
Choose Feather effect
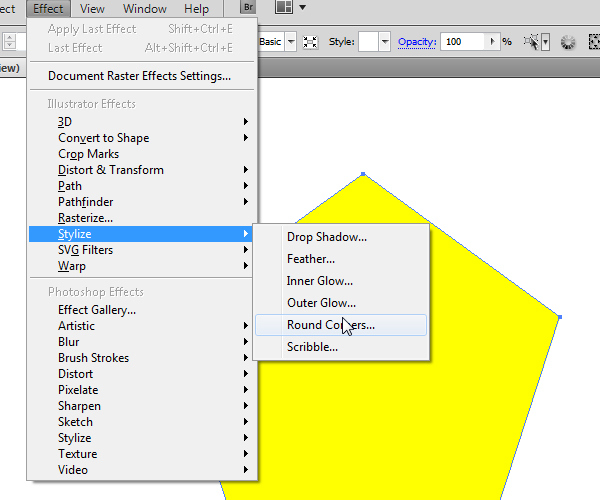click(341, 259)
